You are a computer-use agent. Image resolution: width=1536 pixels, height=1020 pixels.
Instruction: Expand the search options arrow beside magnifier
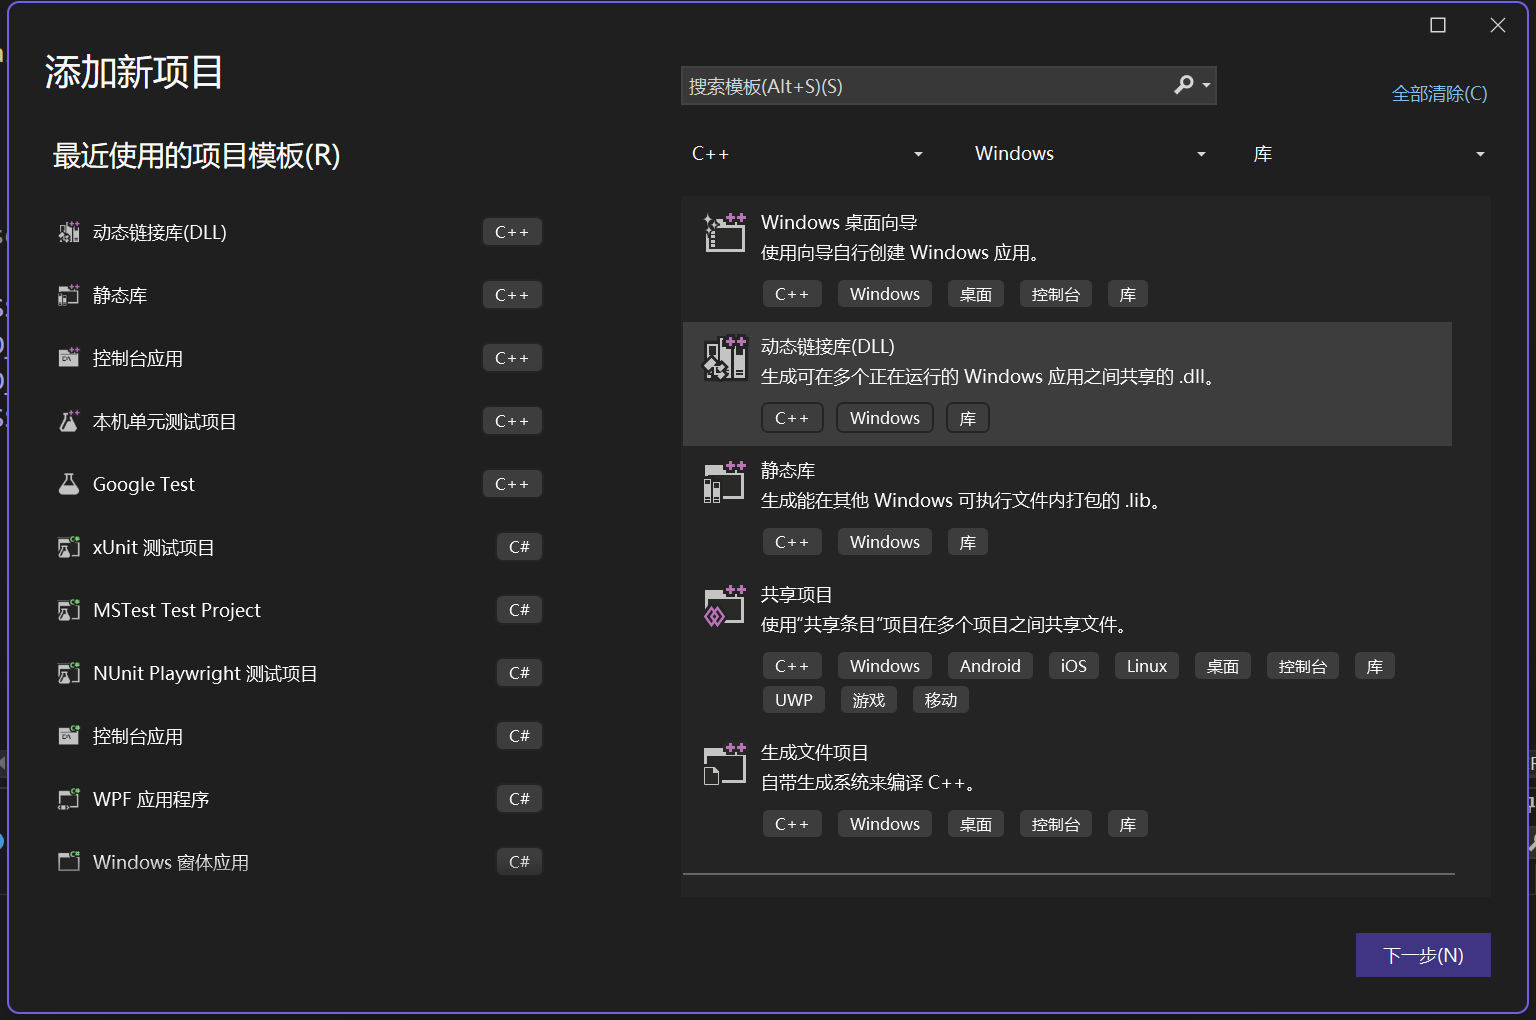click(x=1207, y=85)
